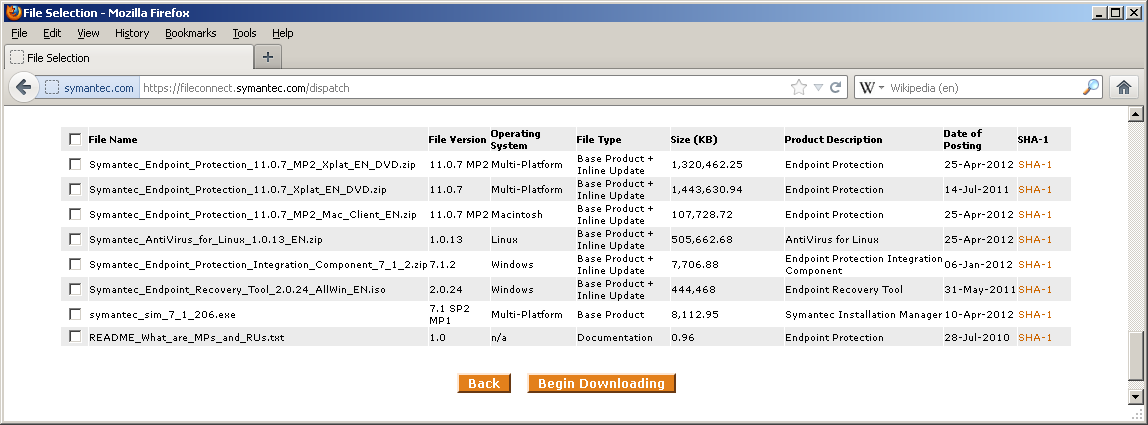The width and height of the screenshot is (1148, 425).
Task: Click file name symantec_sim_7_1_206.exe
Action: 163,314
